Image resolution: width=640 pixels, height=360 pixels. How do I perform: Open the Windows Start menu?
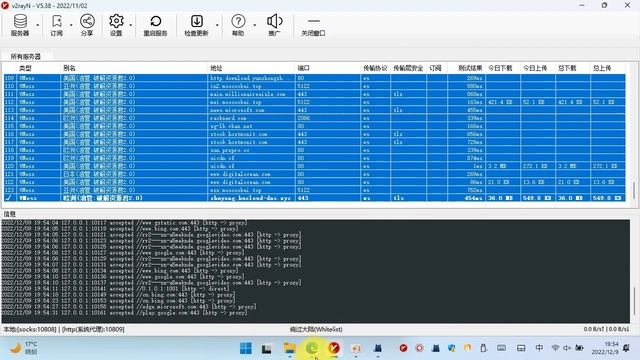pos(246,348)
